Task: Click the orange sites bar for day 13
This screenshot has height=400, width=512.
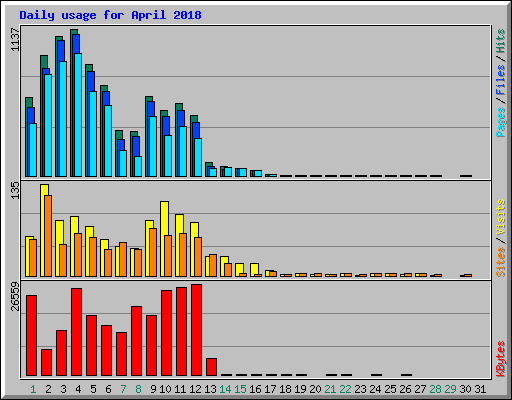Action: point(213,266)
